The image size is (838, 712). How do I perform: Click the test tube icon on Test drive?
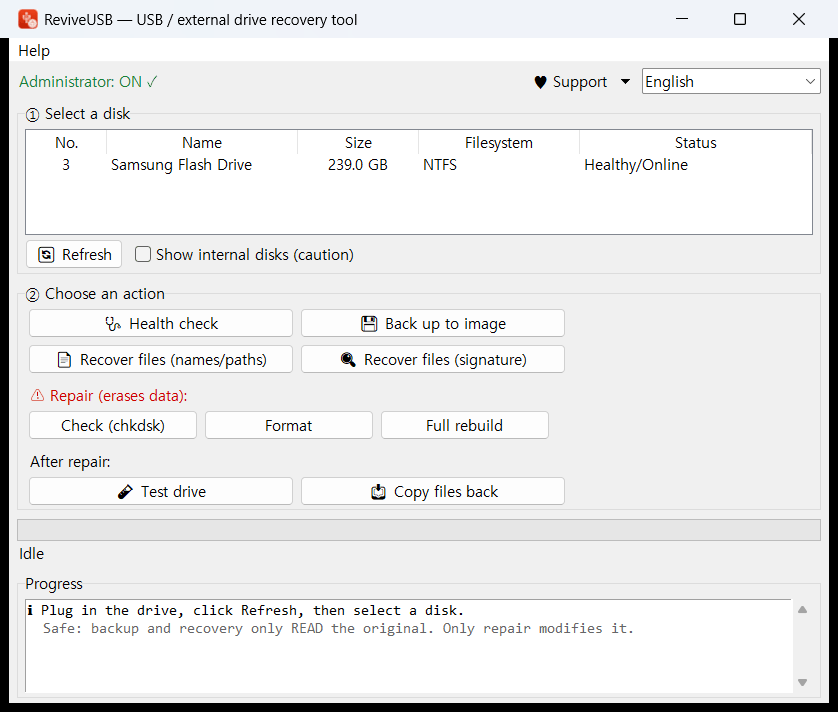pyautogui.click(x=125, y=492)
